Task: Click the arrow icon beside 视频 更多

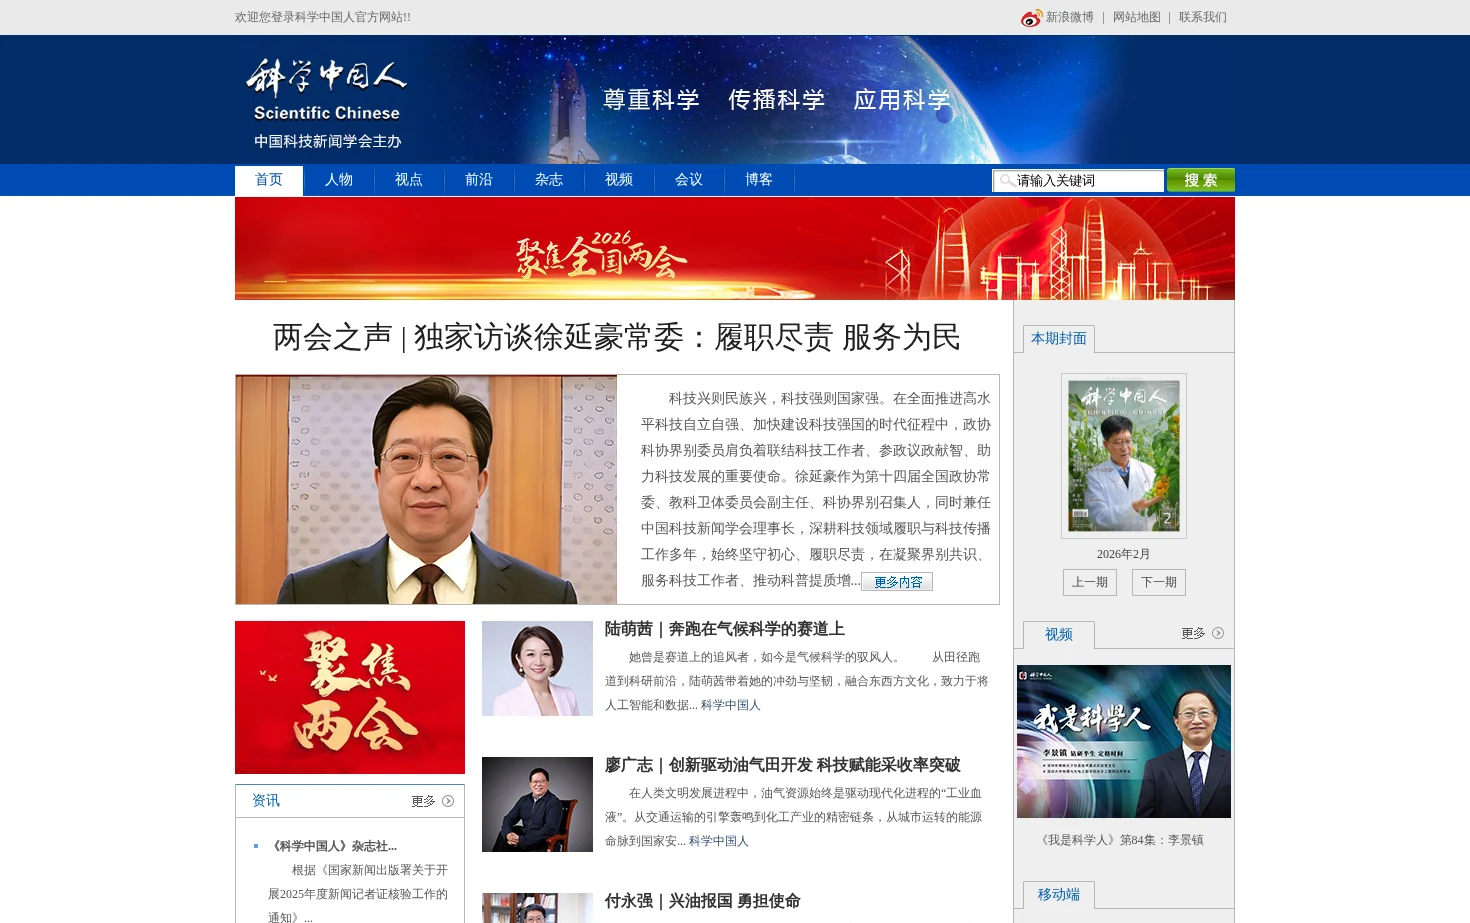Action: (1218, 633)
